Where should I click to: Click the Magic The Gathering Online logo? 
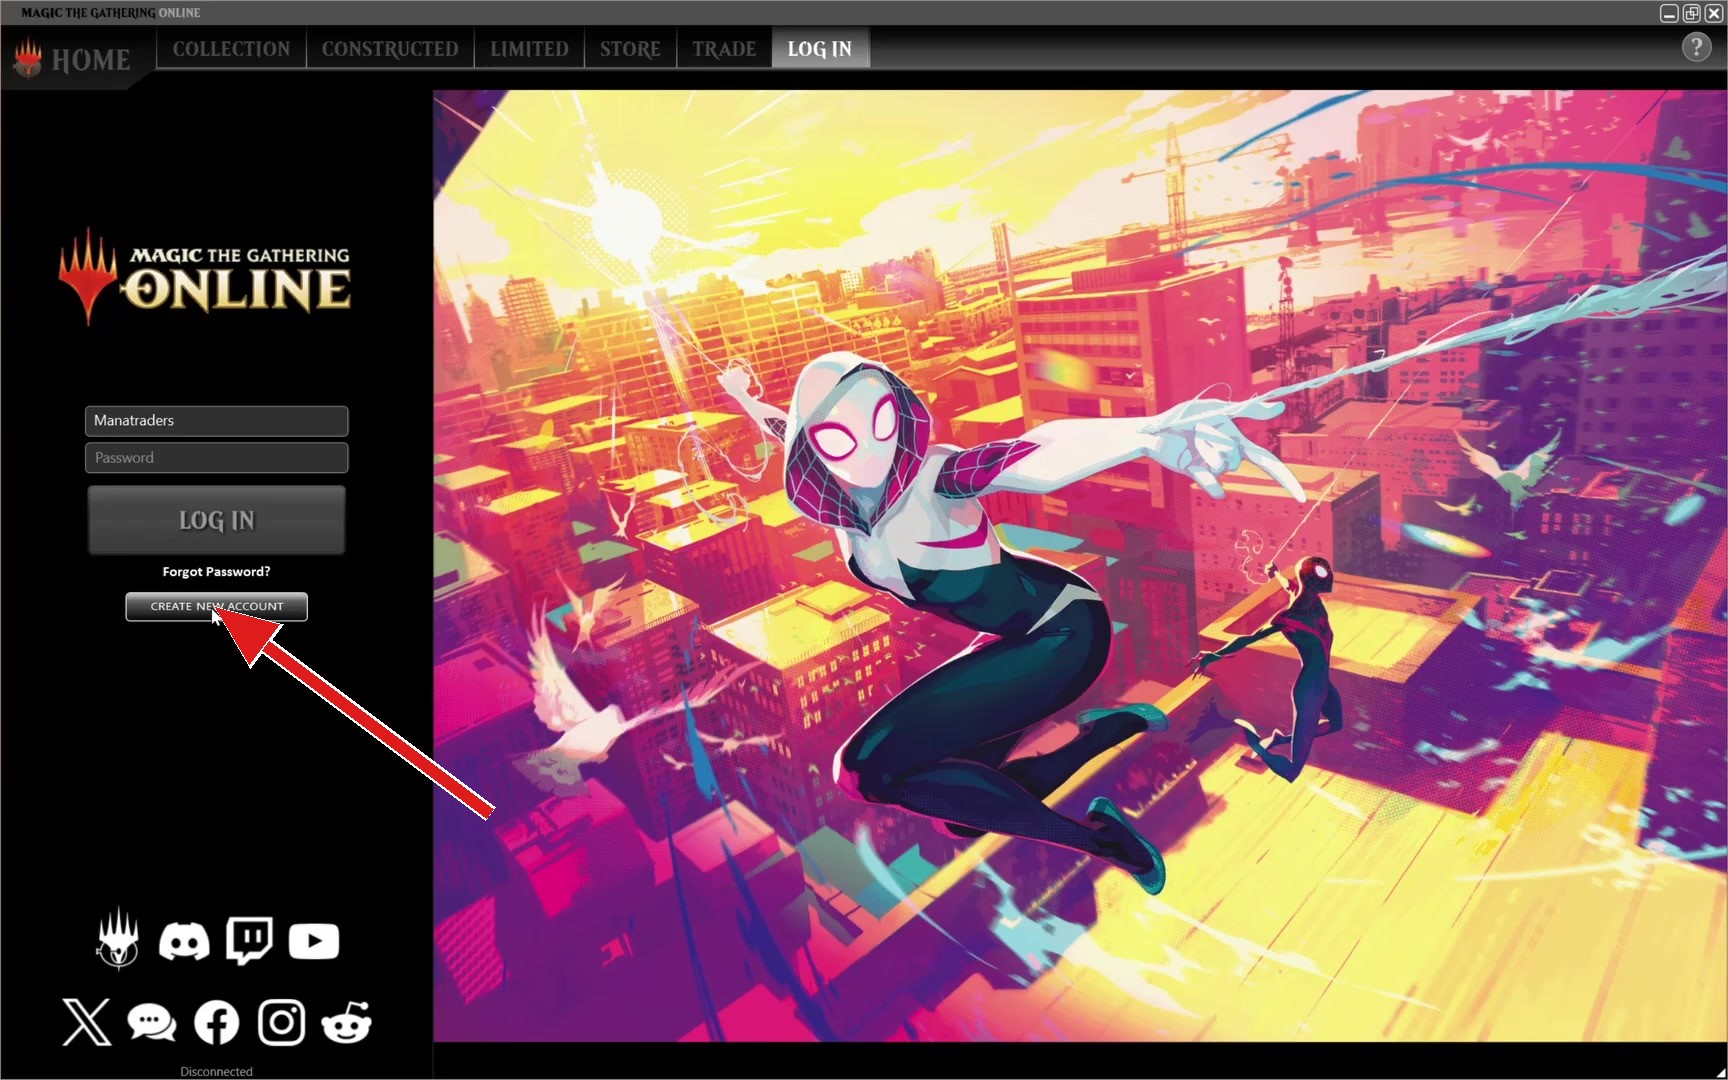205,277
